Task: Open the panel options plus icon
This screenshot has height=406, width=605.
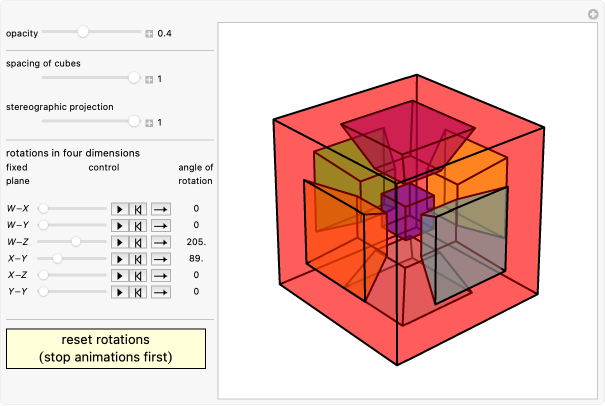Action: 593,14
